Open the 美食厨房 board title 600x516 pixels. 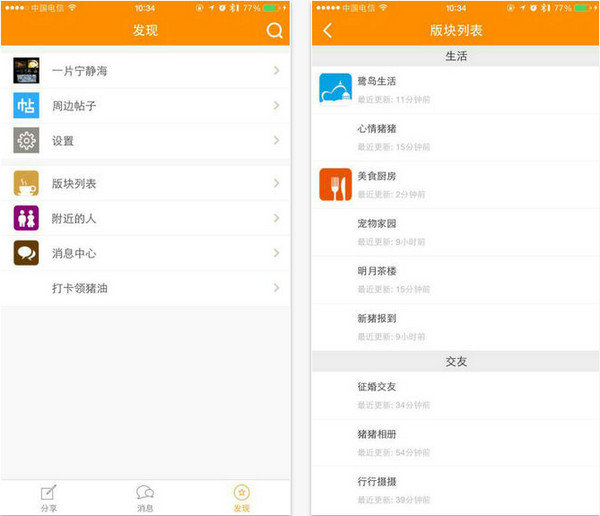tap(377, 176)
